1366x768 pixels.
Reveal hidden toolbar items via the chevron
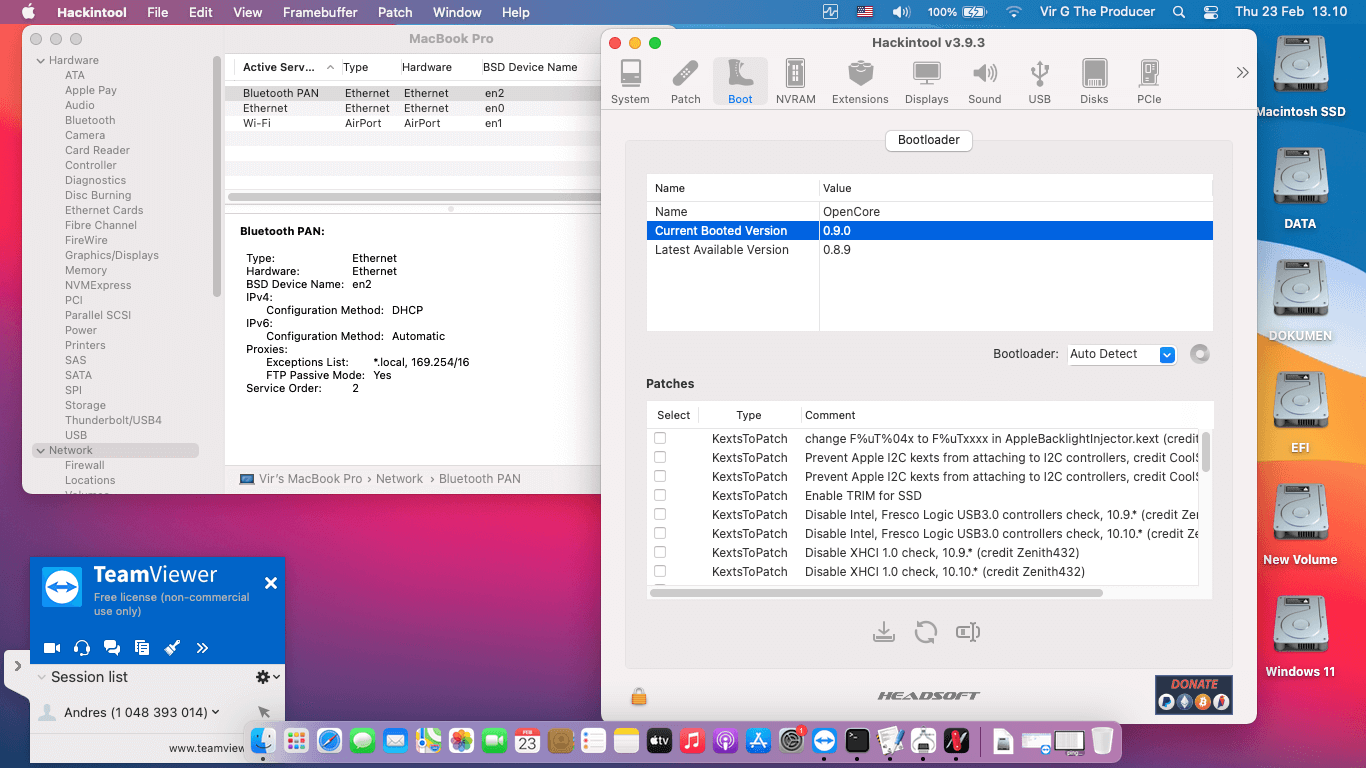click(x=1242, y=72)
